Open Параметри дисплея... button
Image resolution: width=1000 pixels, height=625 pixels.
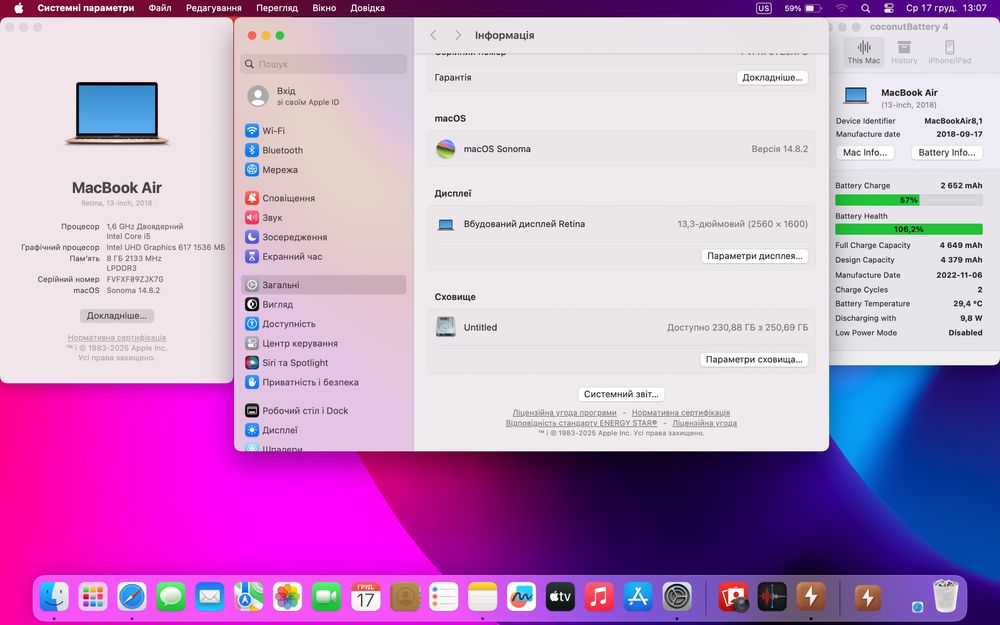(754, 256)
